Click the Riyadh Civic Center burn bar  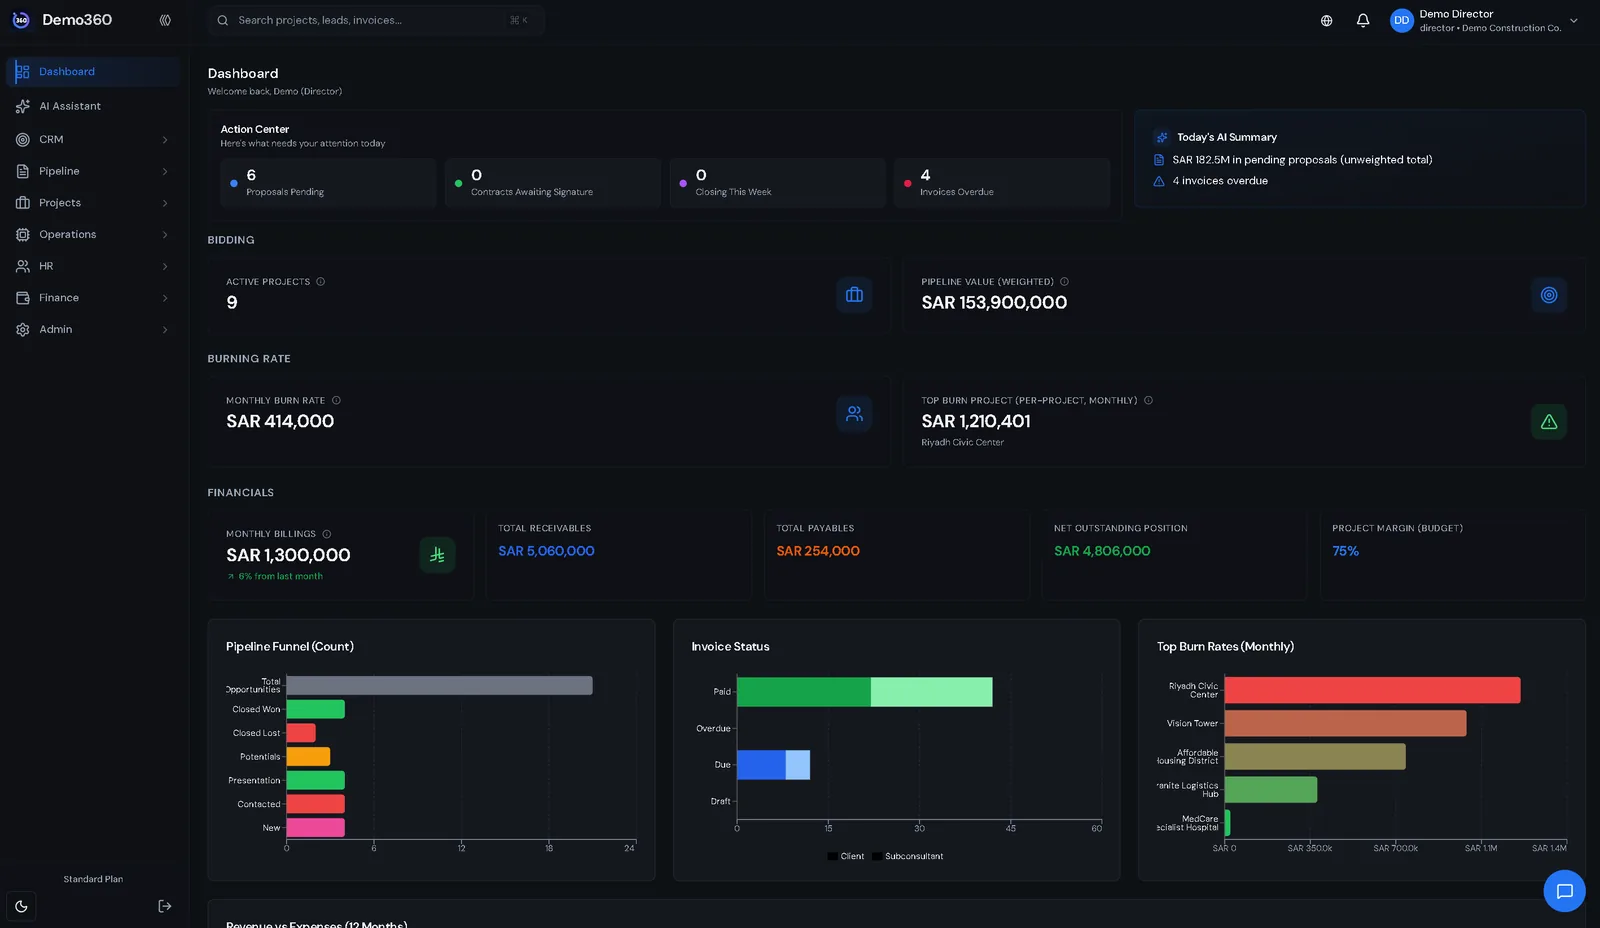point(1372,690)
